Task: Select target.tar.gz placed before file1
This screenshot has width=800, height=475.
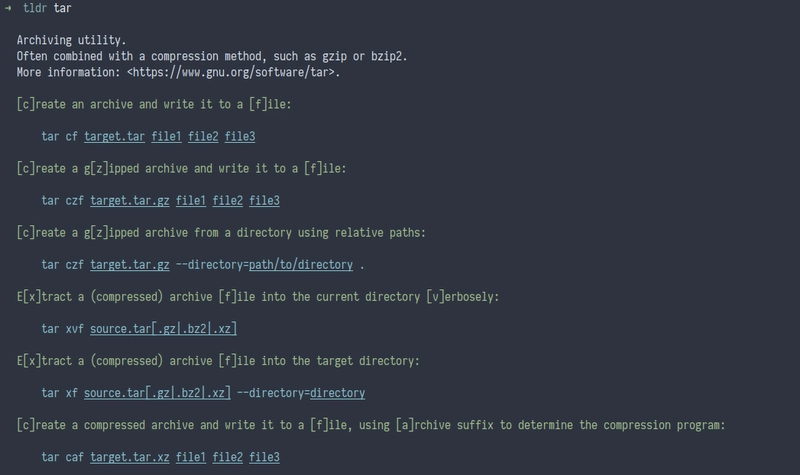Action: click(127, 200)
